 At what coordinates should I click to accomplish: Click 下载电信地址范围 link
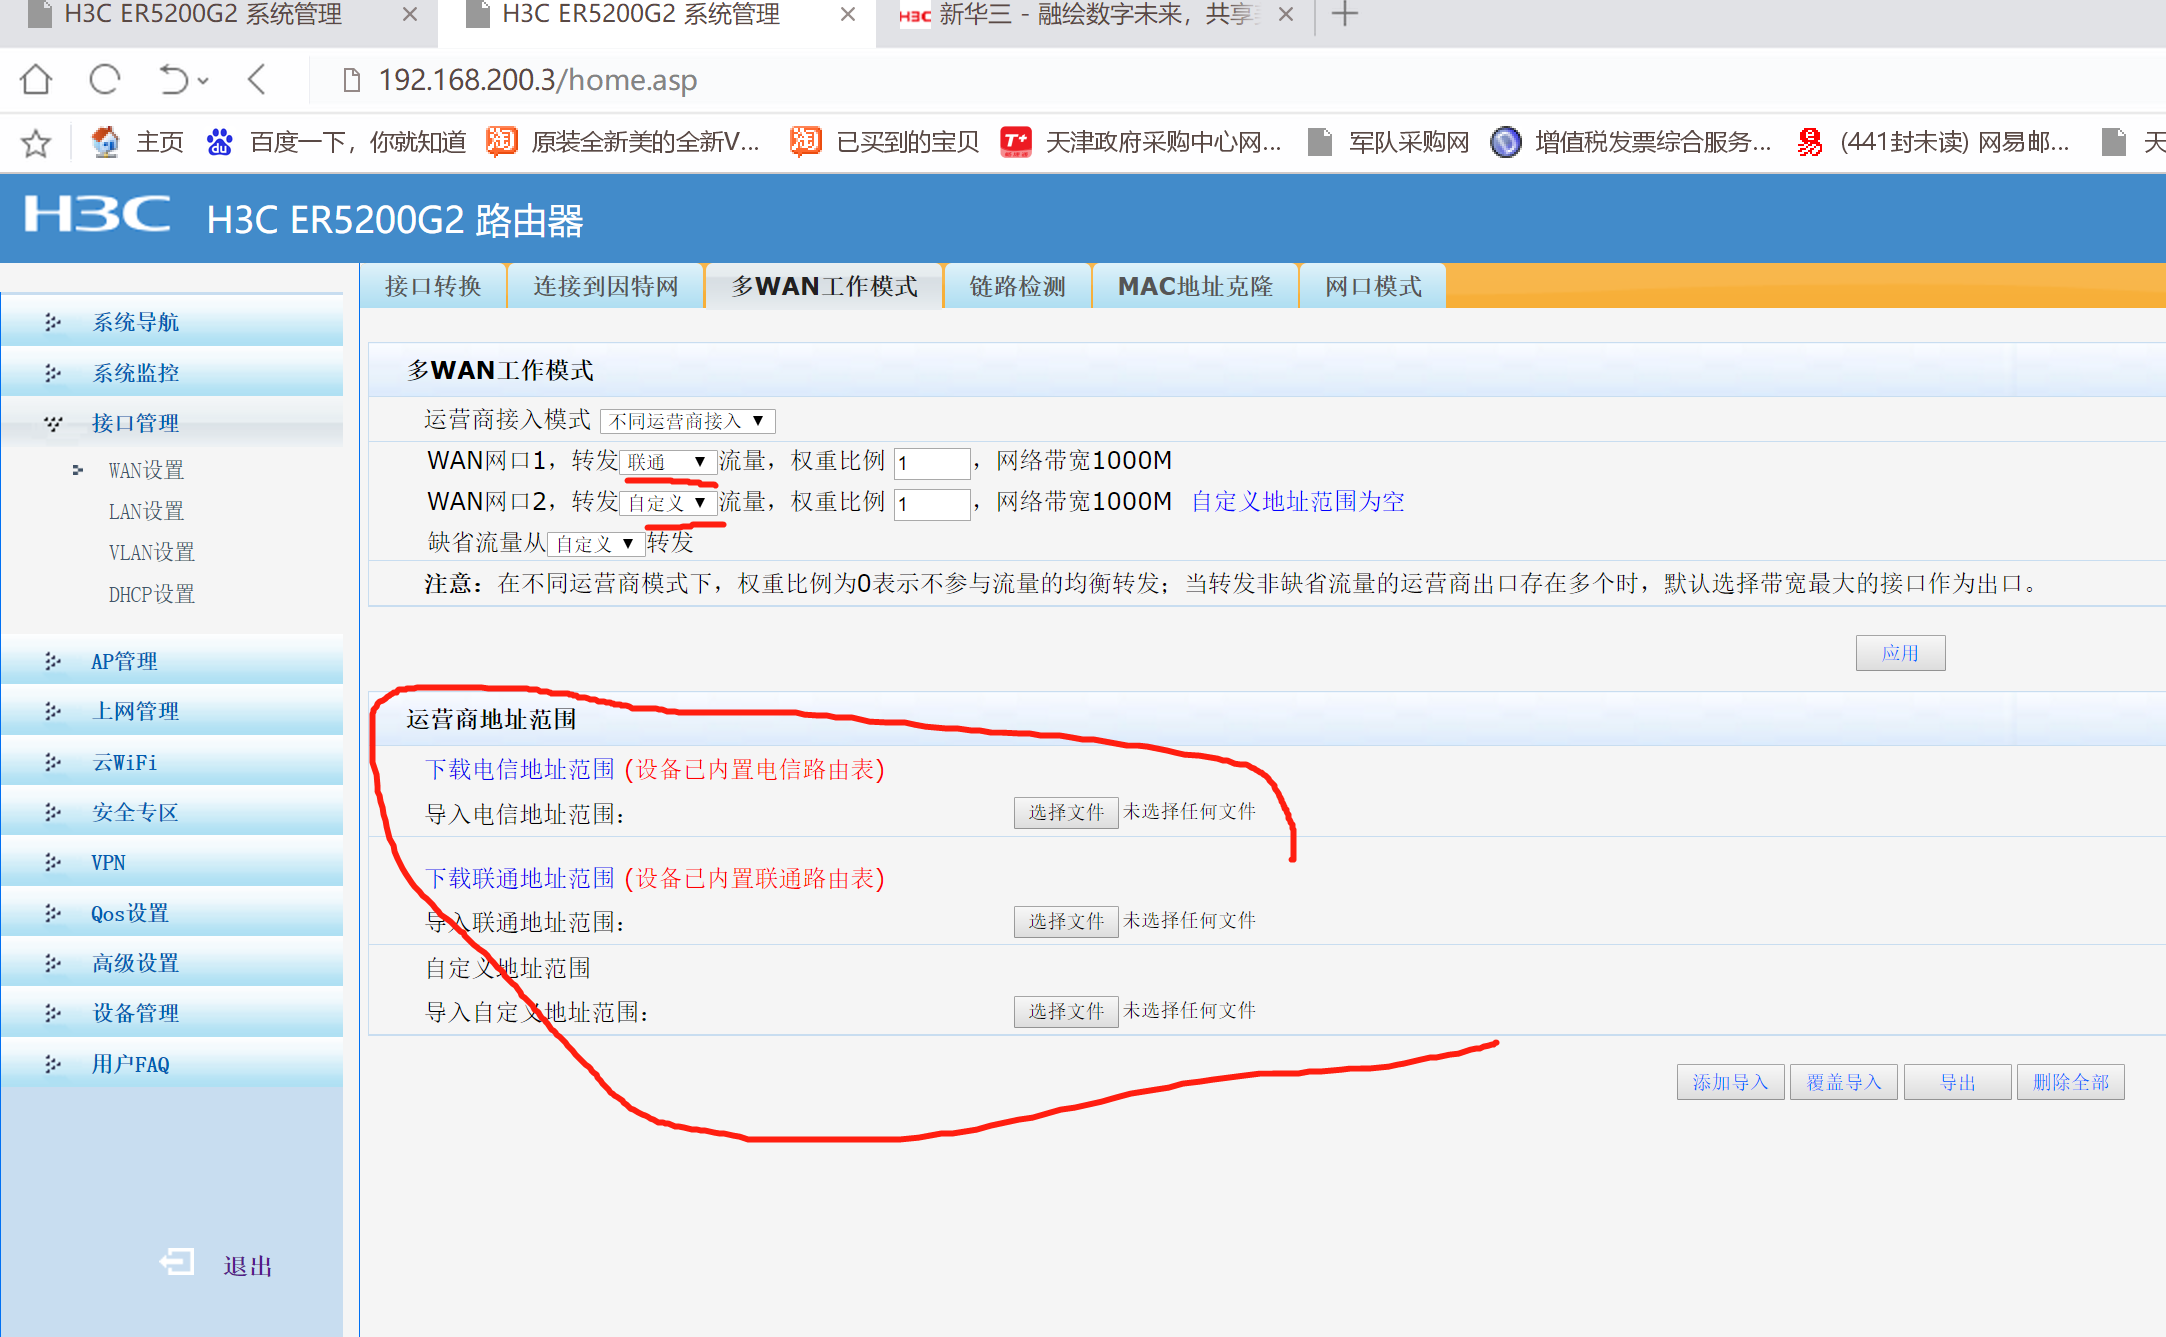pyautogui.click(x=520, y=769)
